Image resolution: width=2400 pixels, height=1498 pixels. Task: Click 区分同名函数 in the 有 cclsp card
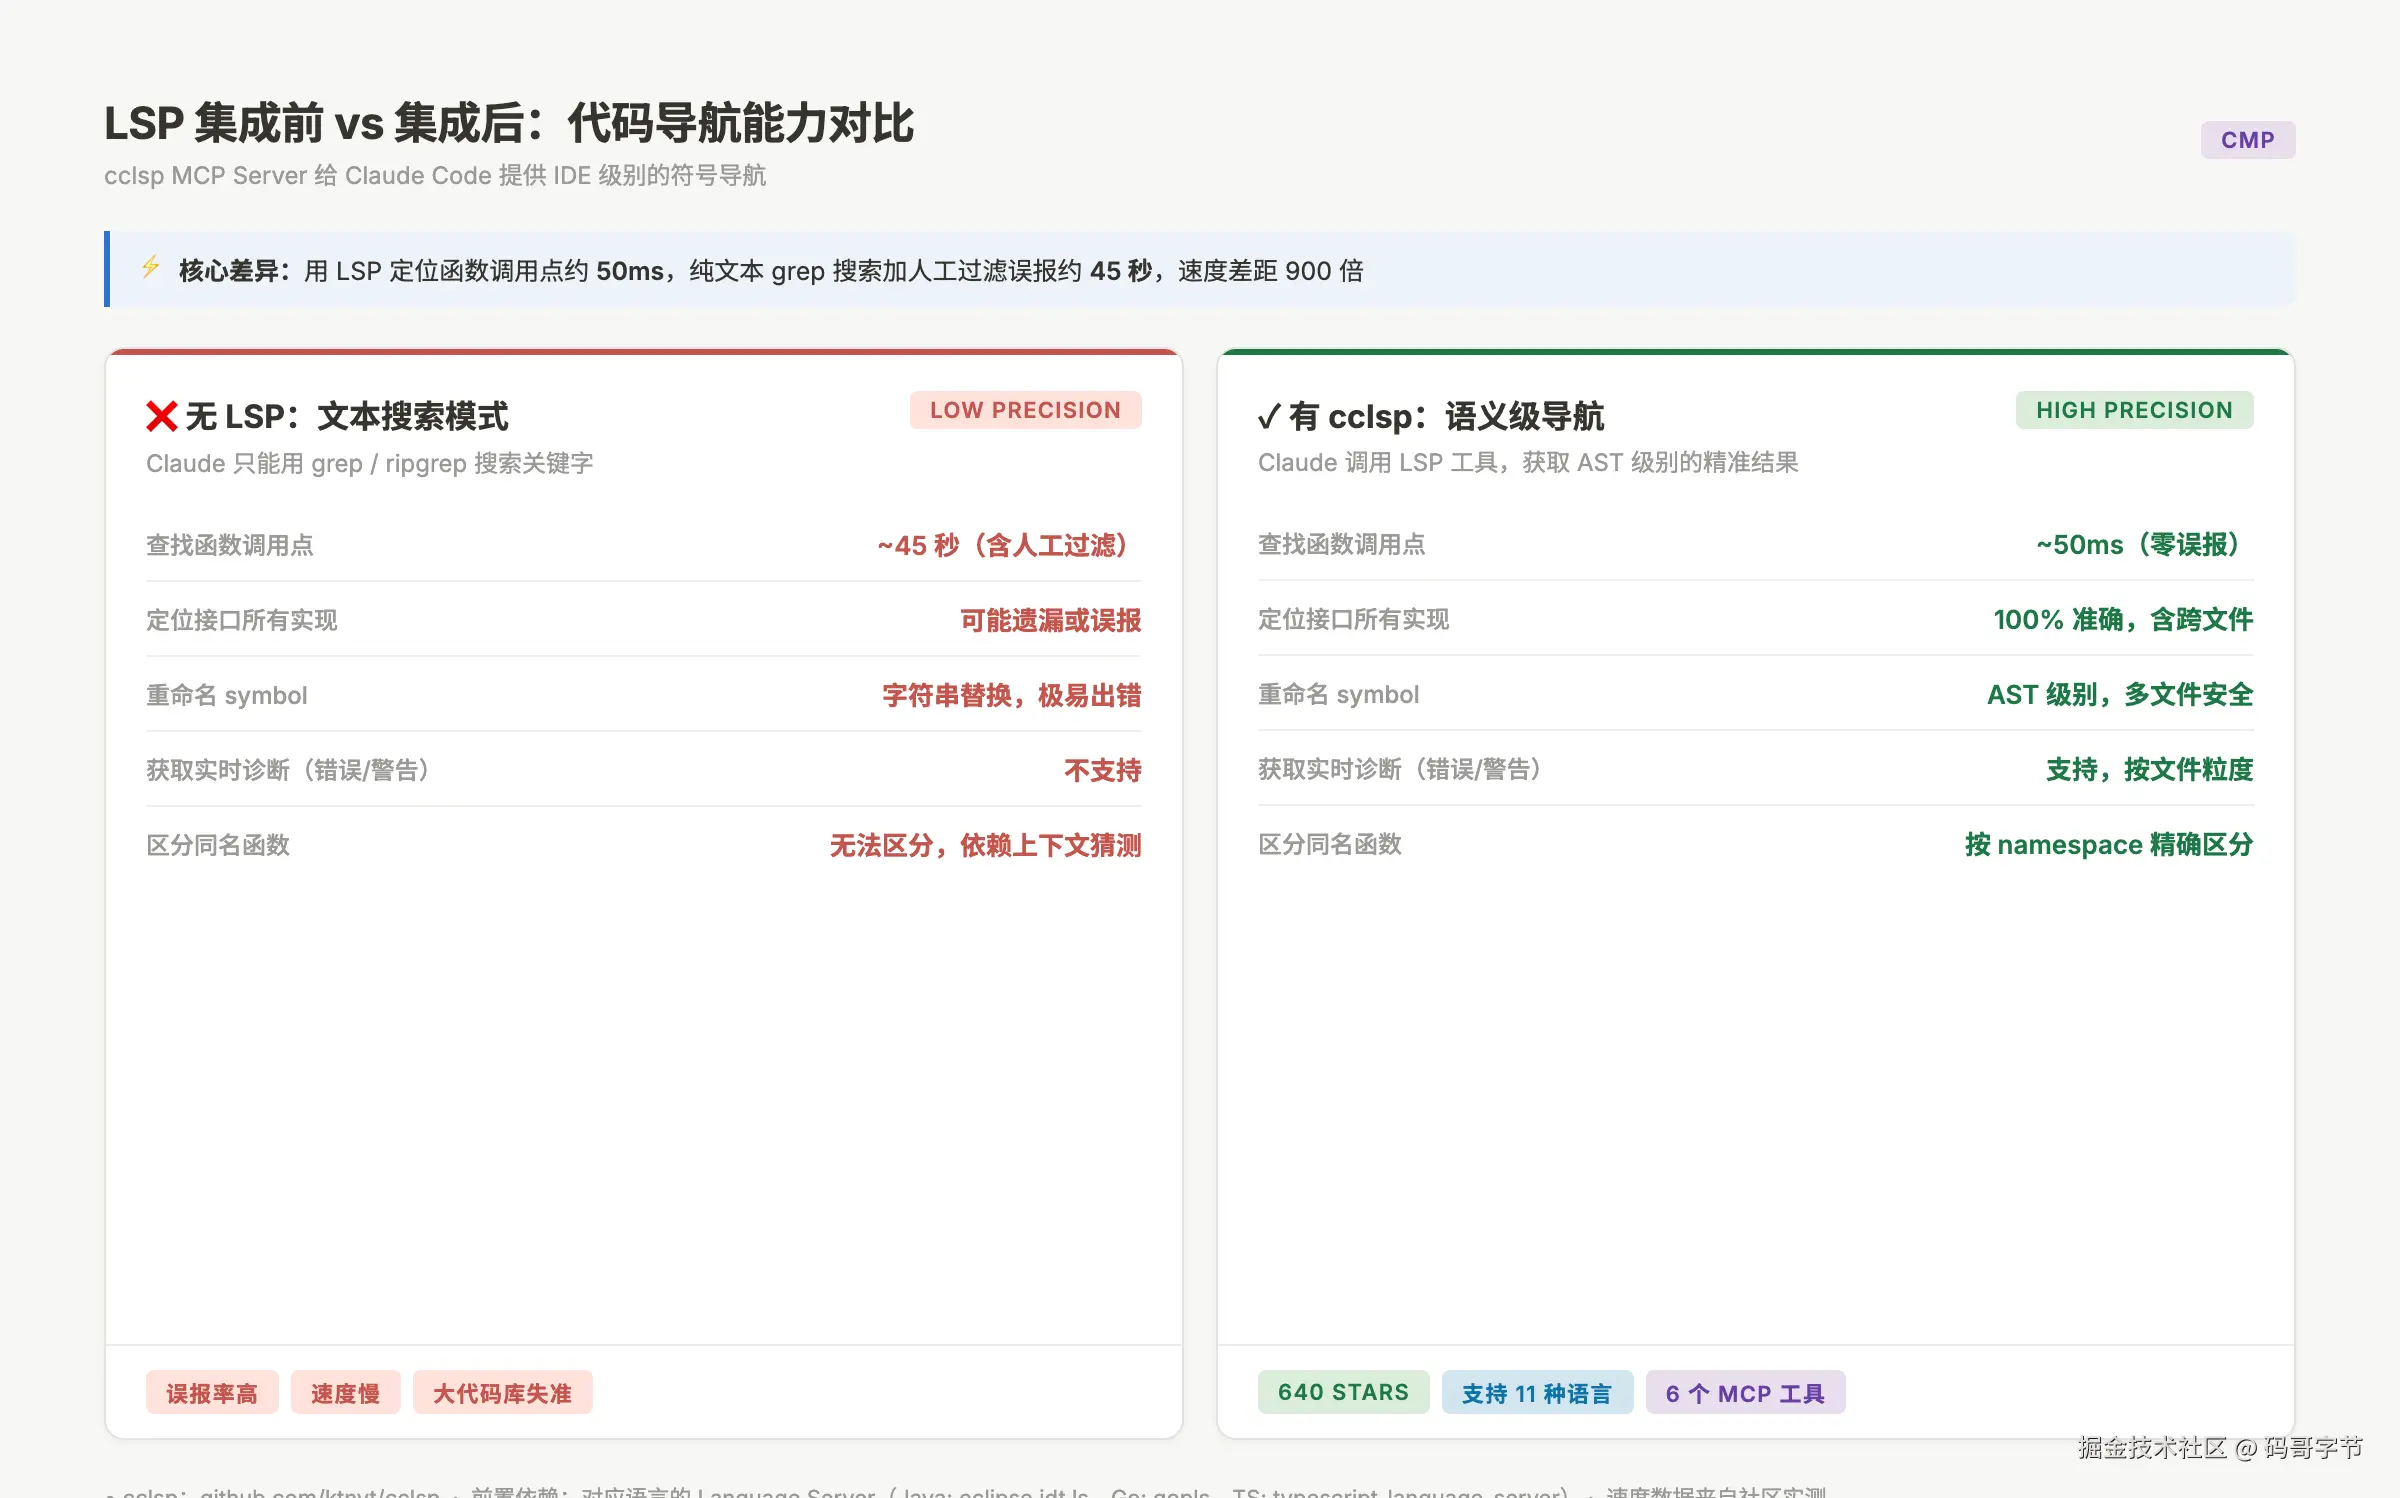1330,844
